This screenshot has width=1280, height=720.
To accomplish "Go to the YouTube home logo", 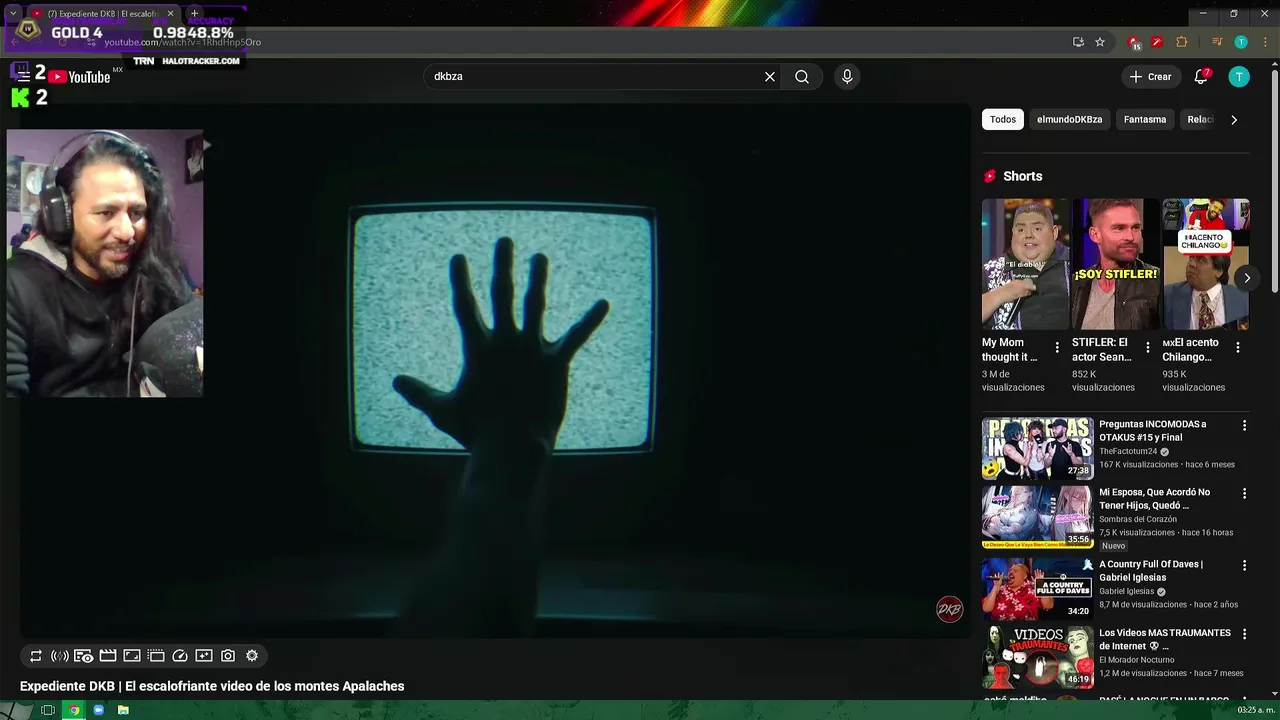I will (79, 77).
